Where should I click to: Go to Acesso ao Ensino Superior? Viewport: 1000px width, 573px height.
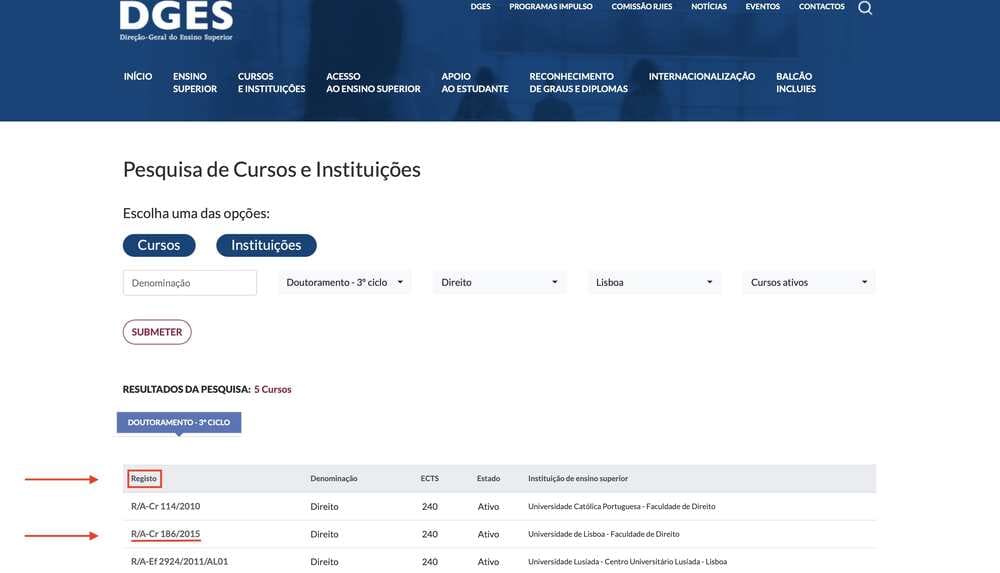(373, 83)
